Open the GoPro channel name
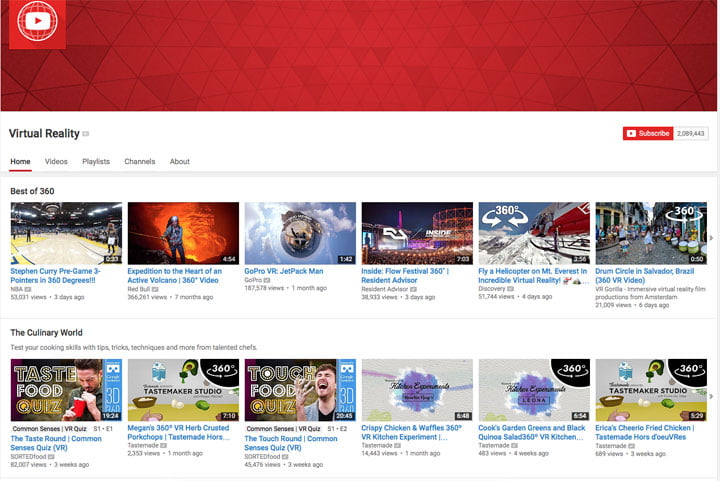The width and height of the screenshot is (720, 481). pos(253,280)
